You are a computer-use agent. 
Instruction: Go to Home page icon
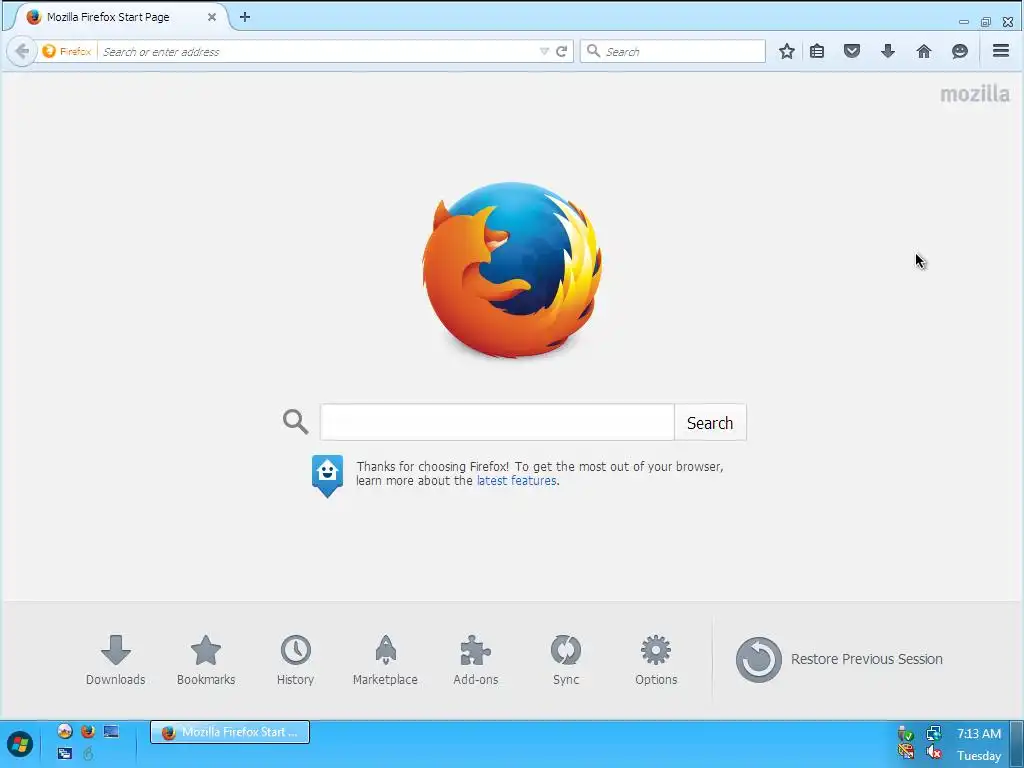(924, 51)
